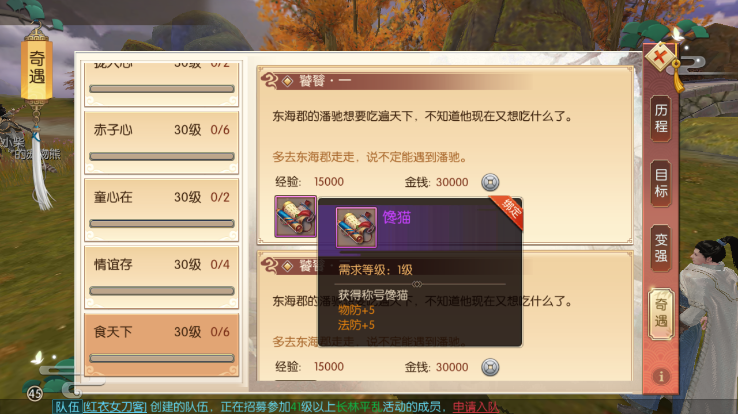This screenshot has width=738, height=414.
Task: Click the 食天下 progress bar
Action: coord(162,358)
